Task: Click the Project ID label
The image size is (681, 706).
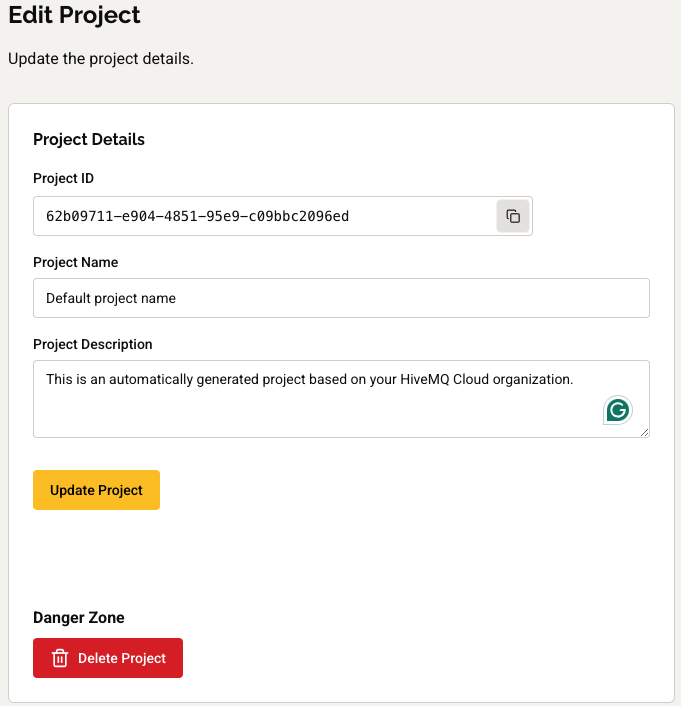Action: click(x=63, y=178)
